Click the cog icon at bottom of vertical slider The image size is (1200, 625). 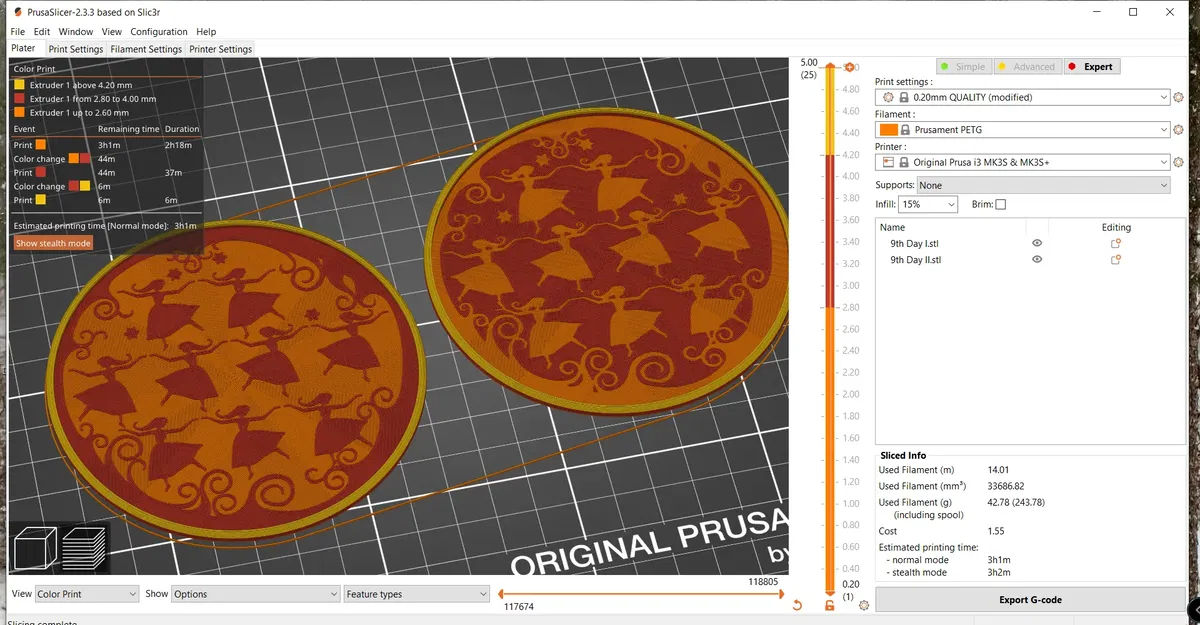click(x=864, y=606)
